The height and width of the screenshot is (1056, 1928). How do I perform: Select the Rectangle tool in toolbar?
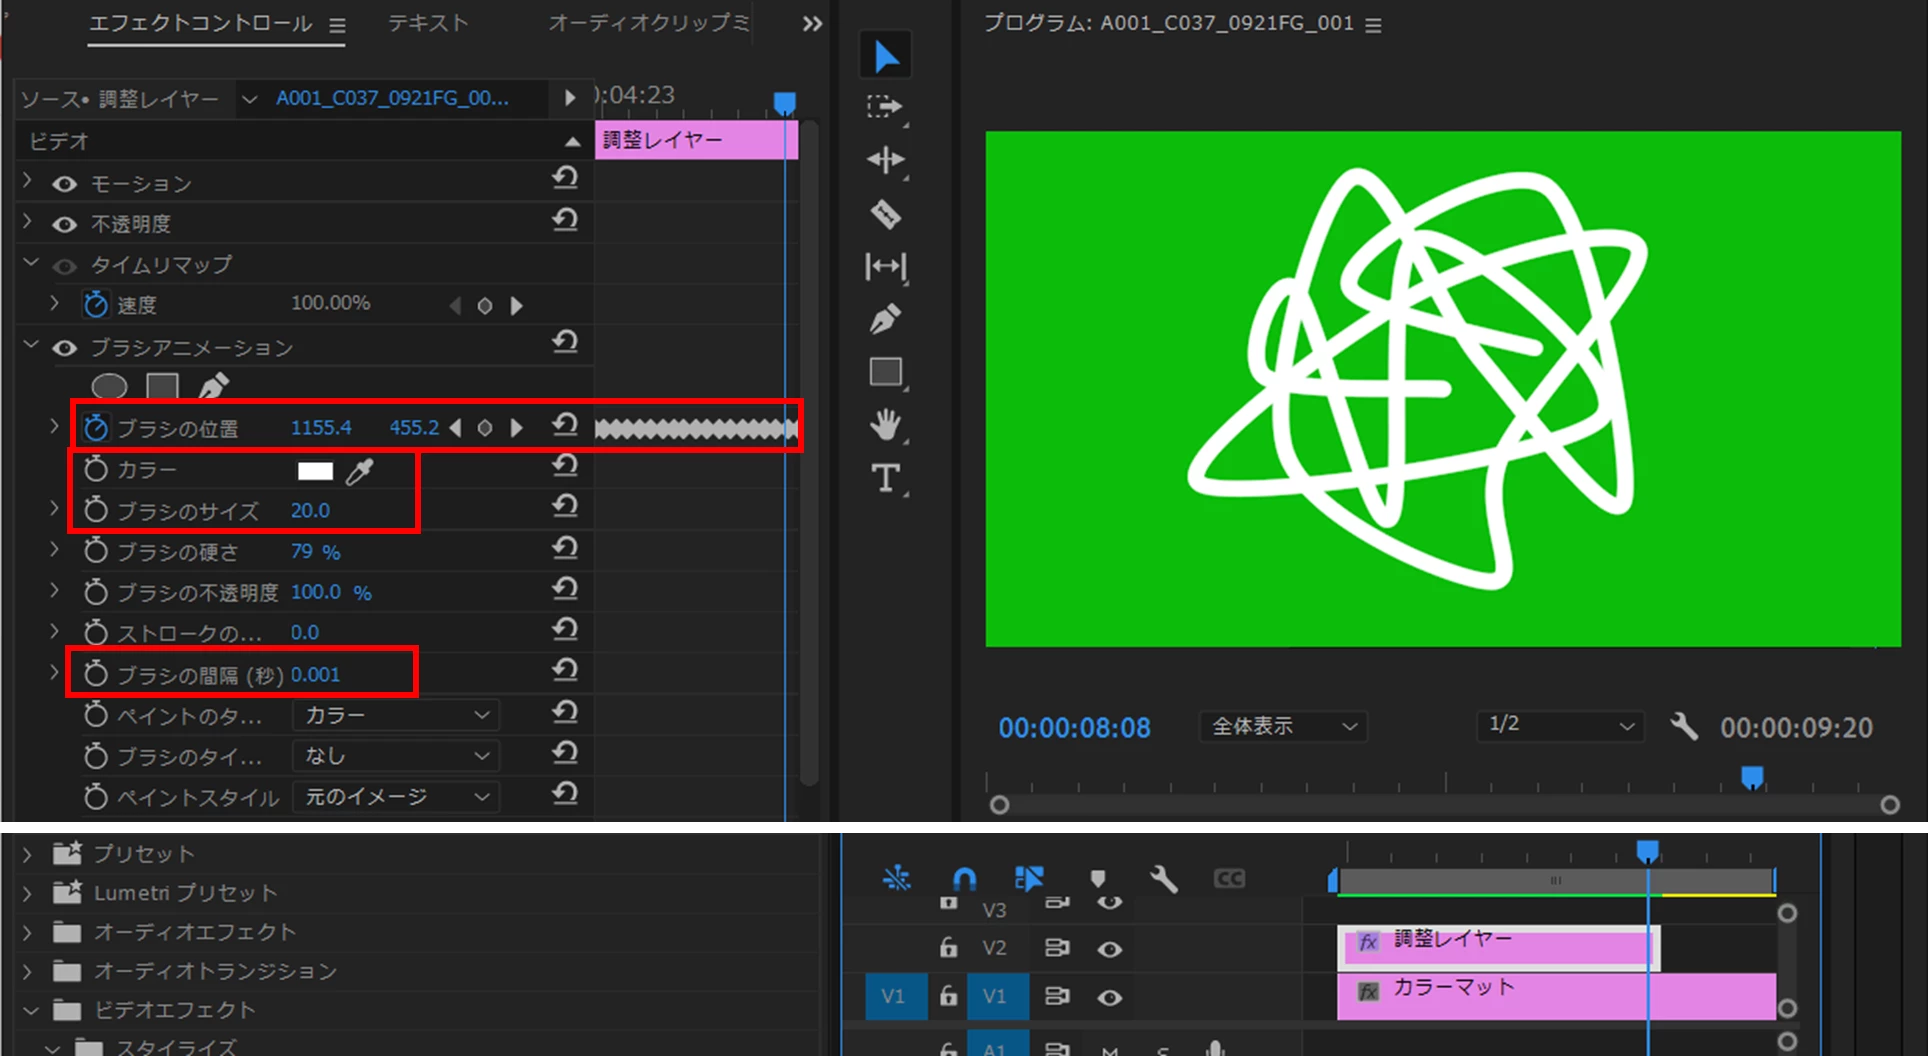[x=886, y=372]
